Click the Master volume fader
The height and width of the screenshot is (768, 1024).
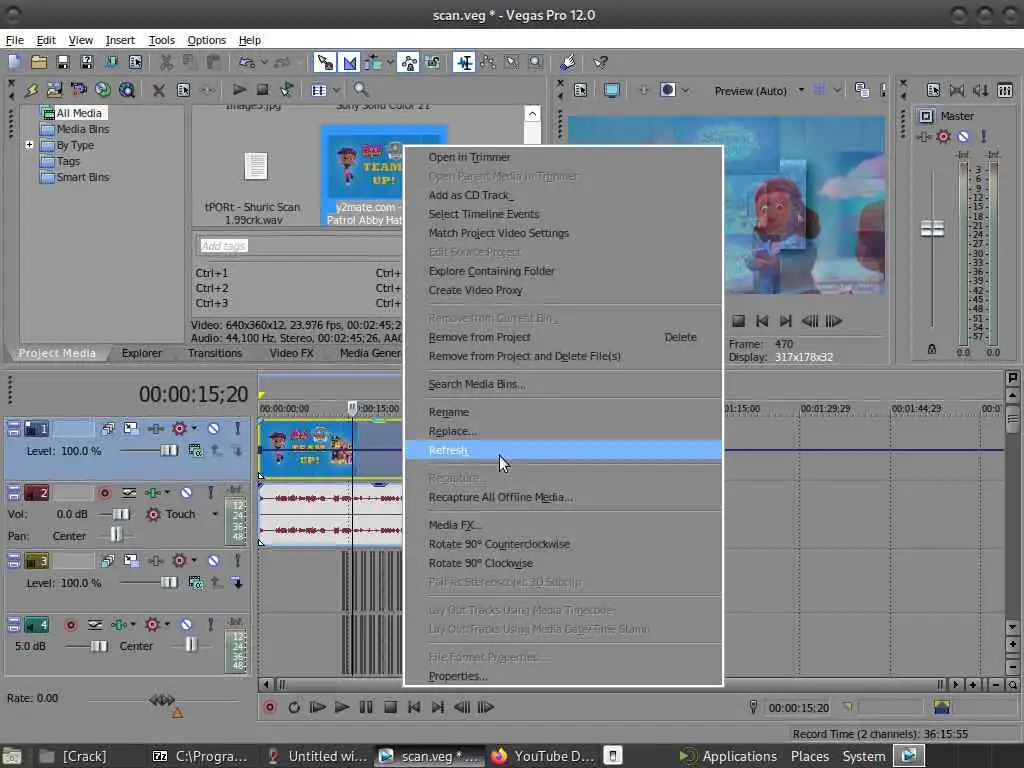[x=932, y=229]
